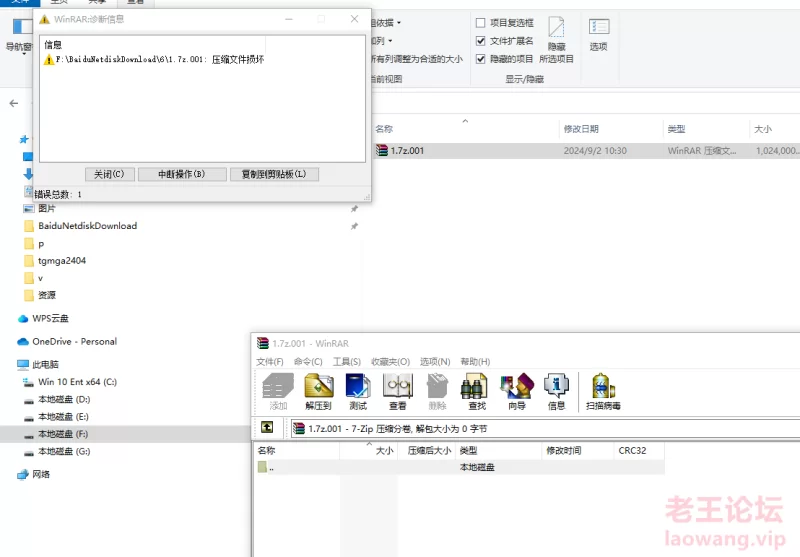This screenshot has height=557, width=800.
Task: Open the 收藏夹(O) menu in WinRAR
Action: pyautogui.click(x=390, y=362)
